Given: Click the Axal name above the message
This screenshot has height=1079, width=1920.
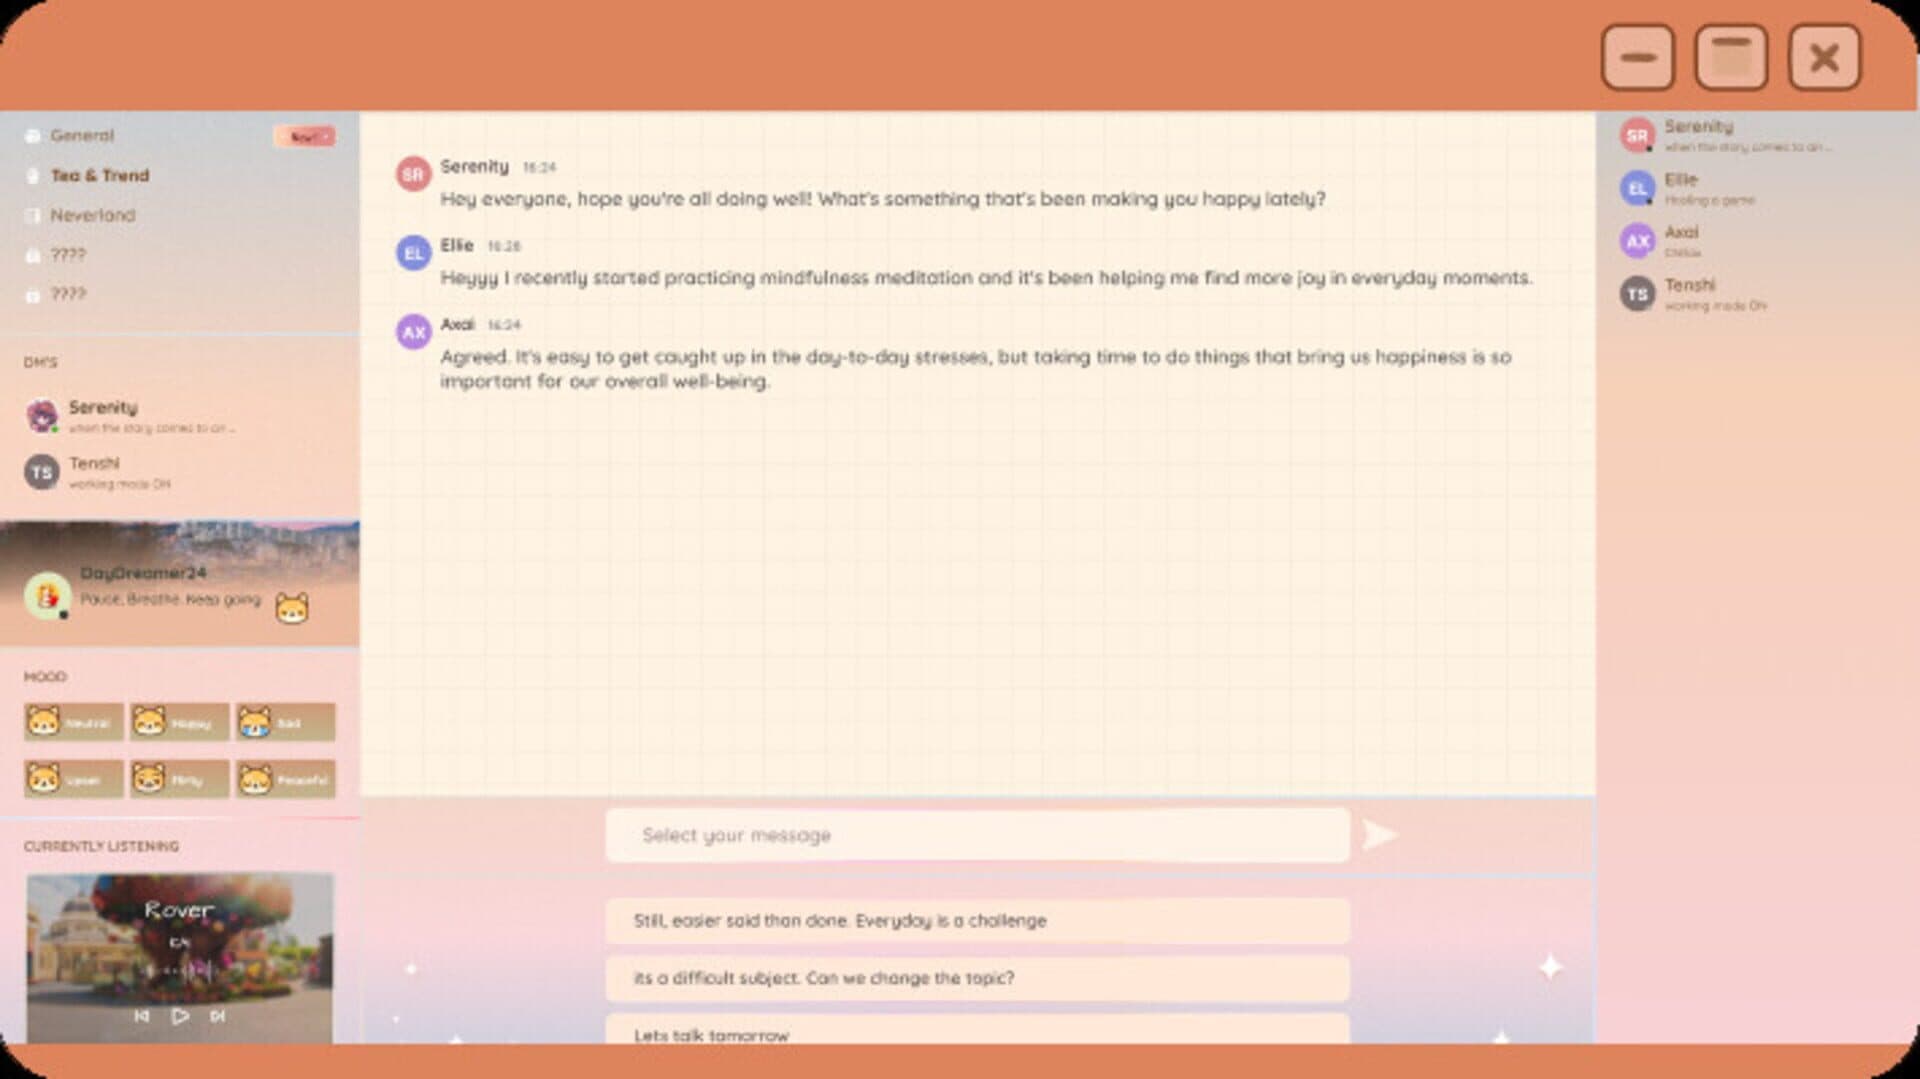Looking at the screenshot, I should (x=457, y=324).
